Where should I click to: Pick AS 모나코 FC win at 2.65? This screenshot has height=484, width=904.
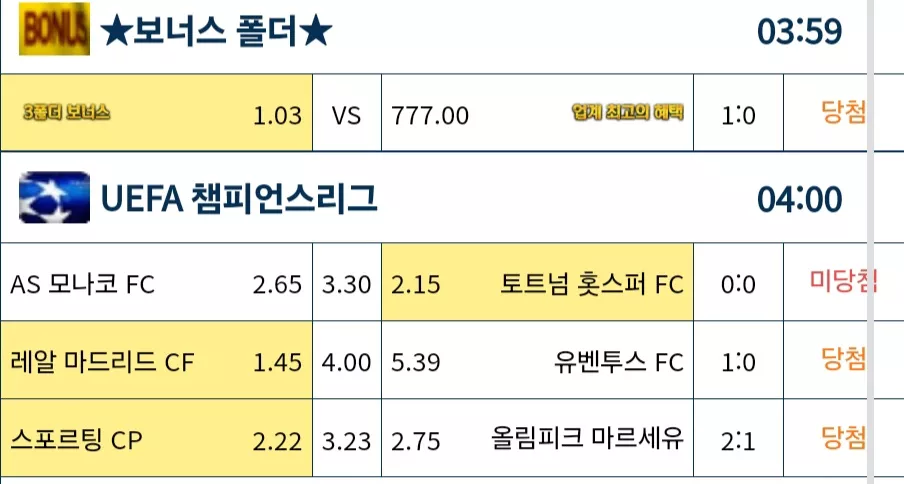pos(156,282)
